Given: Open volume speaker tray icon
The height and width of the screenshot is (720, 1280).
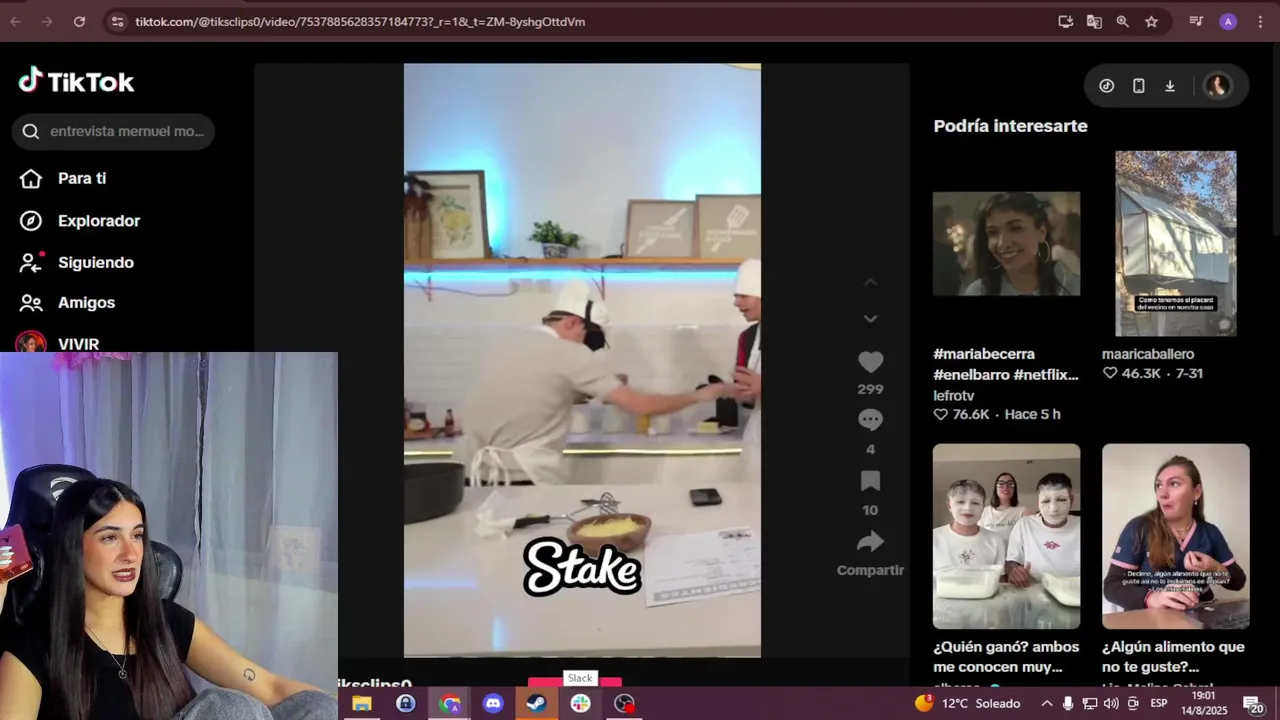Looking at the screenshot, I should (1111, 704).
